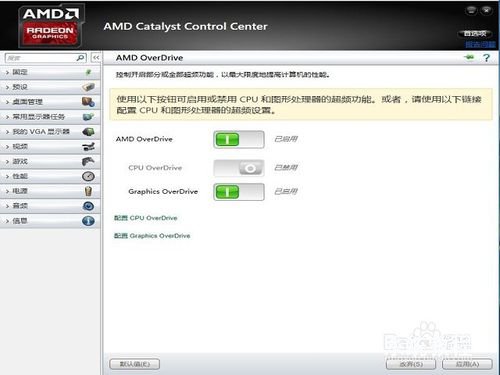Expand the 预设 chevron
The height and width of the screenshot is (375, 500).
pyautogui.click(x=7, y=87)
